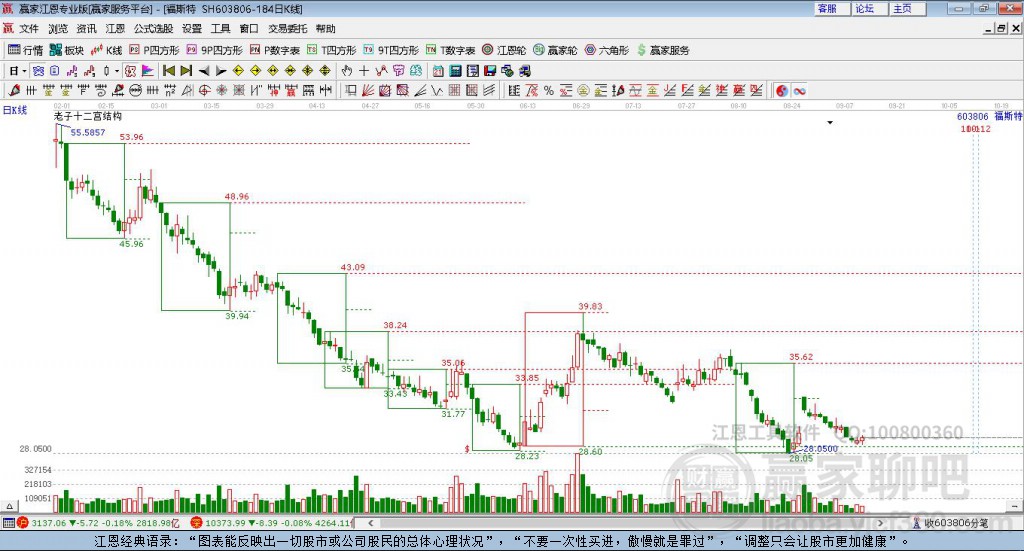Image resolution: width=1024 pixels, height=551 pixels.
Task: Step forward with black right triangle
Action: point(221,71)
